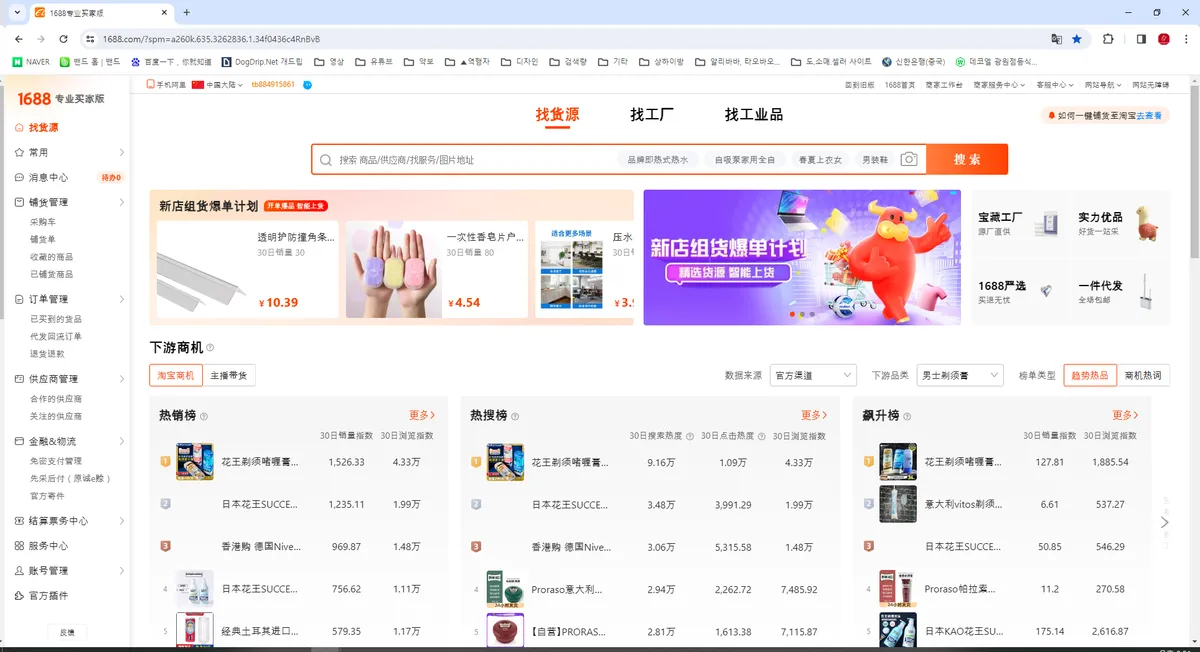This screenshot has width=1200, height=652.
Task: Expand the 订单管理 sidebar section arrow
Action: point(122,299)
